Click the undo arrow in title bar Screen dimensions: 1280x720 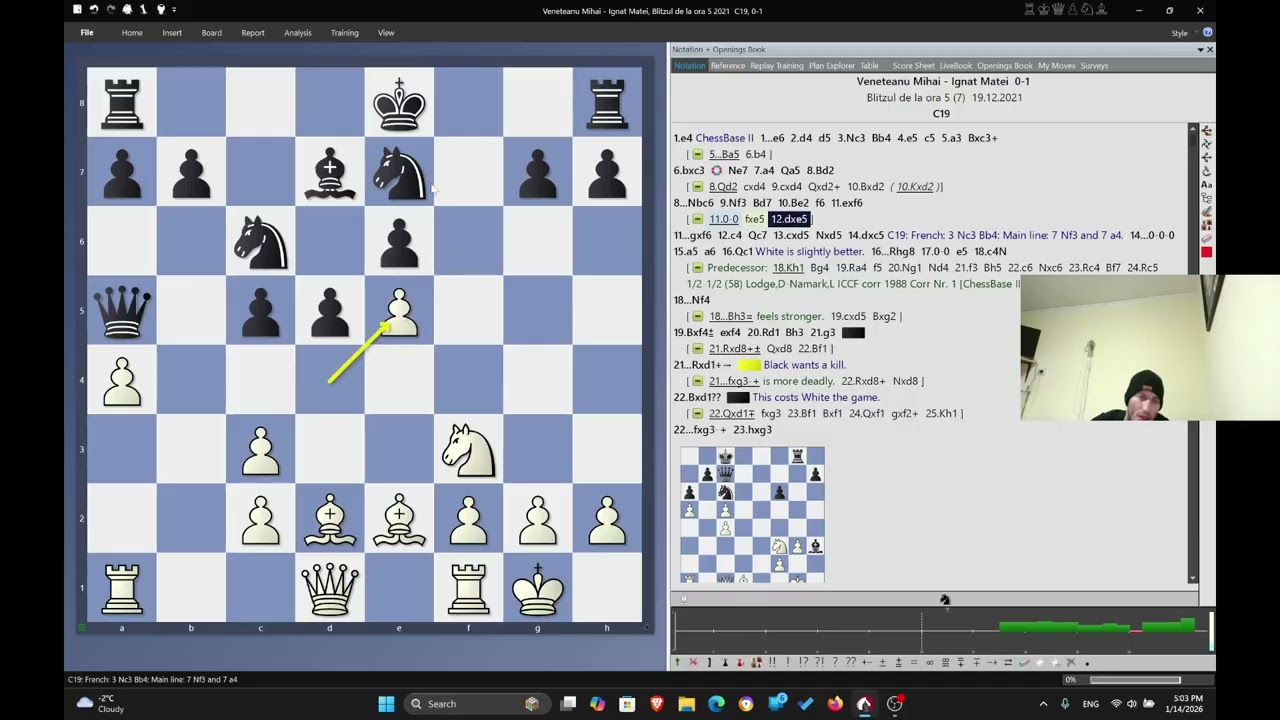(94, 9)
